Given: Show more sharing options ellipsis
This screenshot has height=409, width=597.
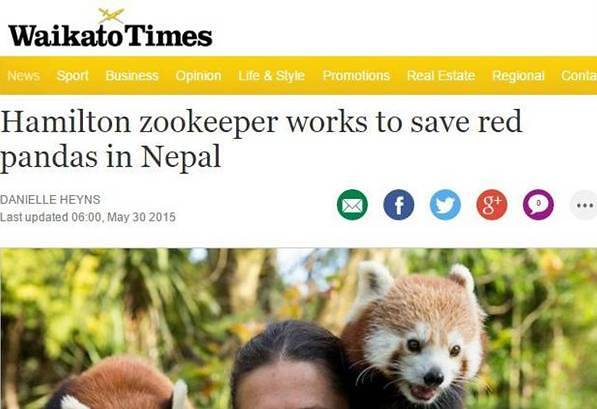Looking at the screenshot, I should [584, 205].
